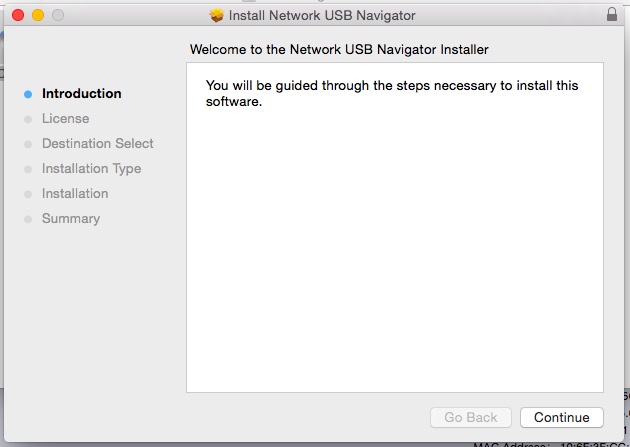Click the 'You will be guided' paragraph
The width and height of the screenshot is (630, 447).
(x=392, y=93)
